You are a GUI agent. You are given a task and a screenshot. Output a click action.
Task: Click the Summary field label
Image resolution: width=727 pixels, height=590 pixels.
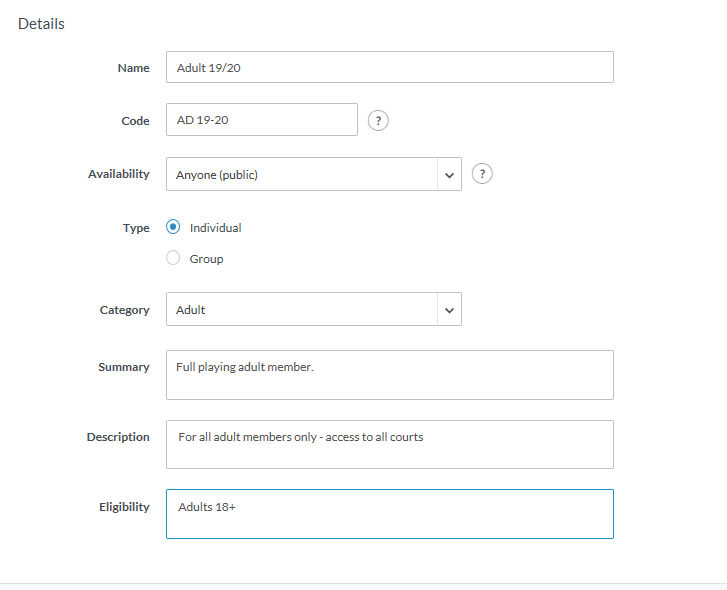pyautogui.click(x=123, y=367)
